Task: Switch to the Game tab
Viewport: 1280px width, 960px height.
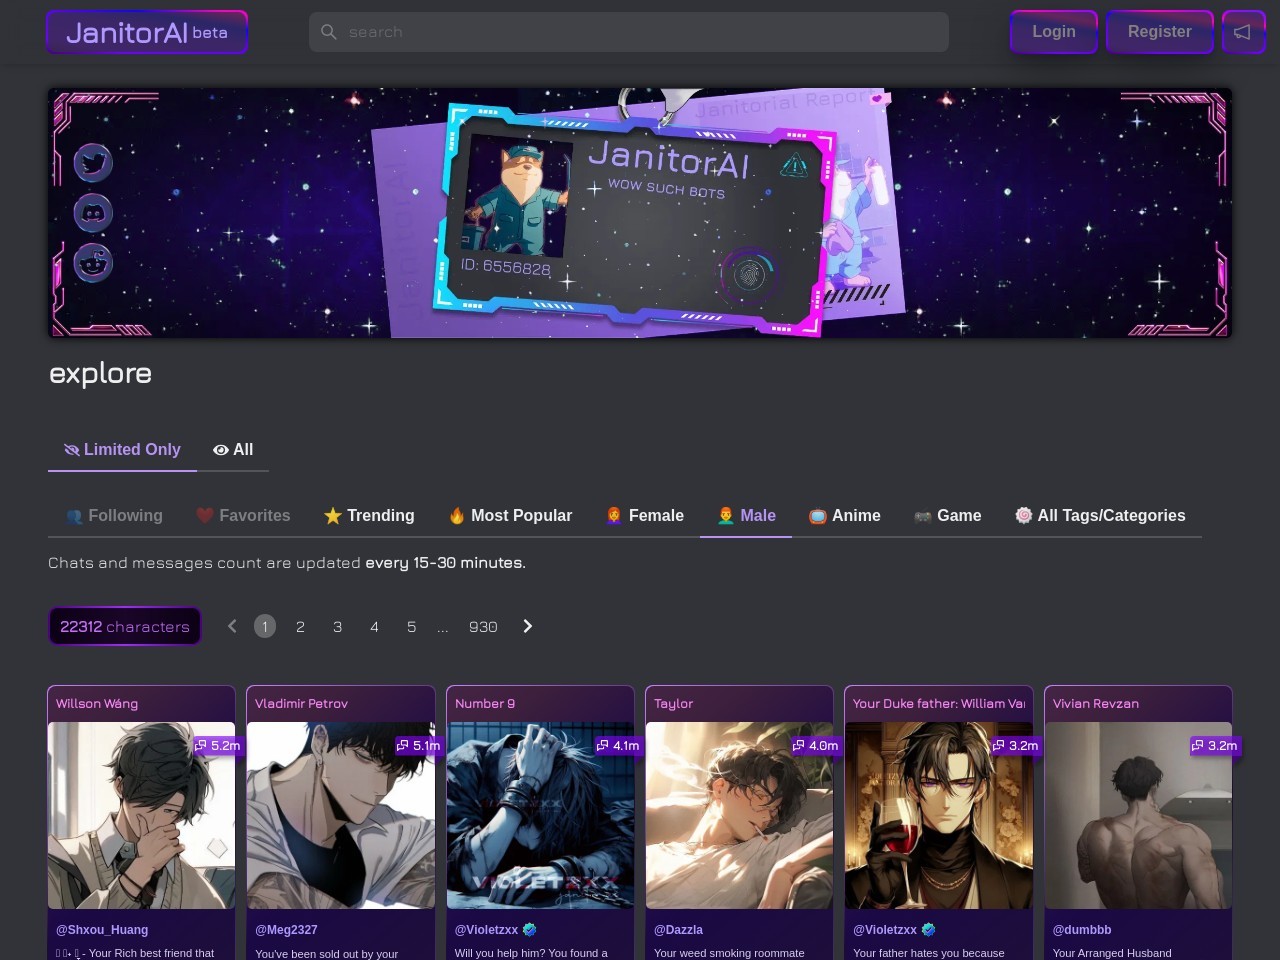Action: (948, 516)
